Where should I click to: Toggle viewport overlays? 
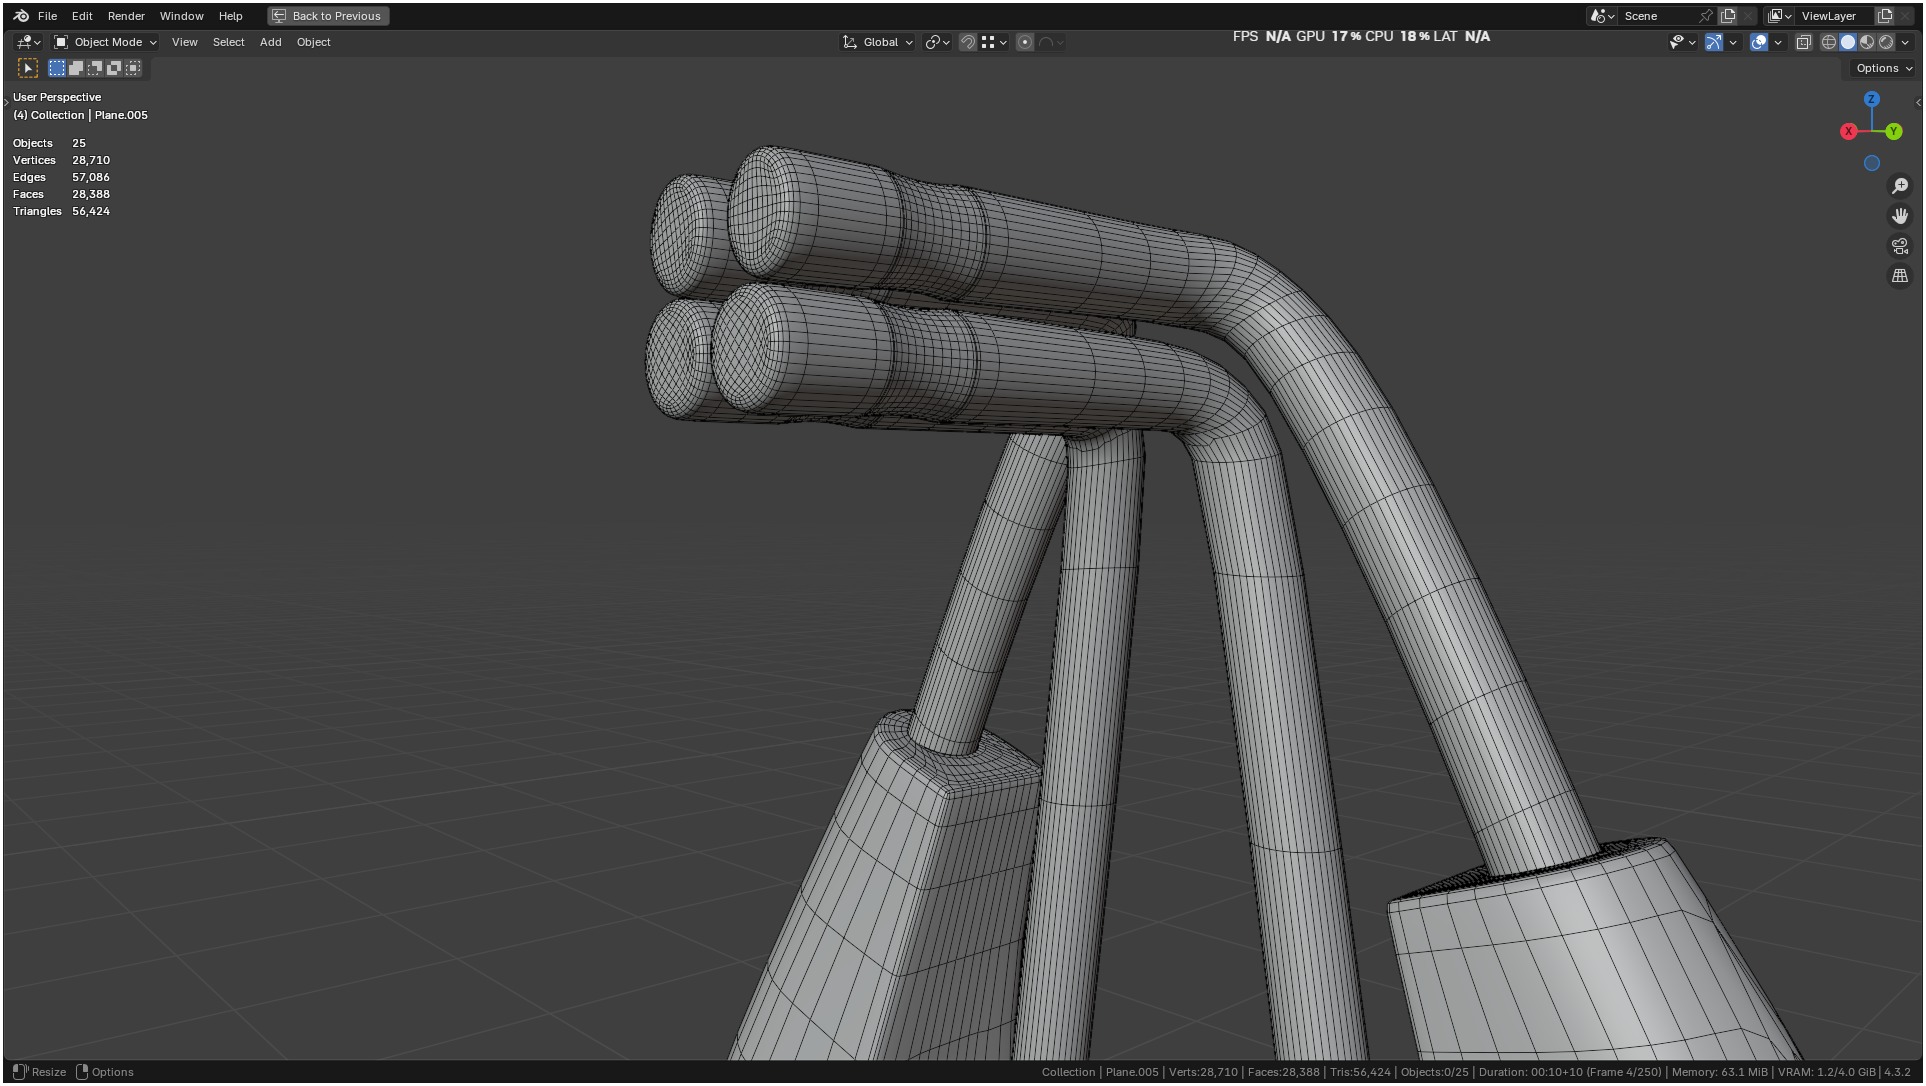click(1759, 42)
